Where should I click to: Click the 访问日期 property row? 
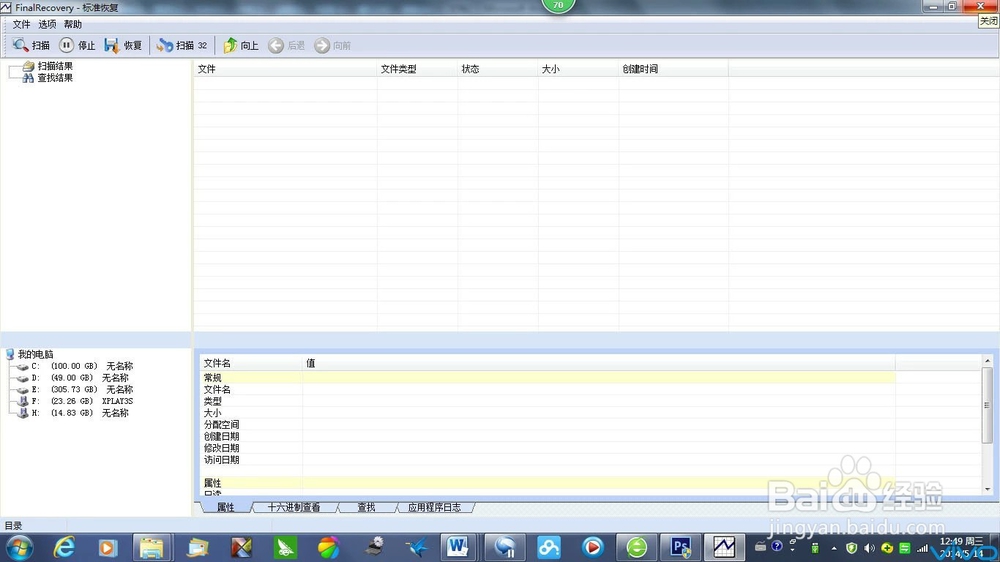547,459
